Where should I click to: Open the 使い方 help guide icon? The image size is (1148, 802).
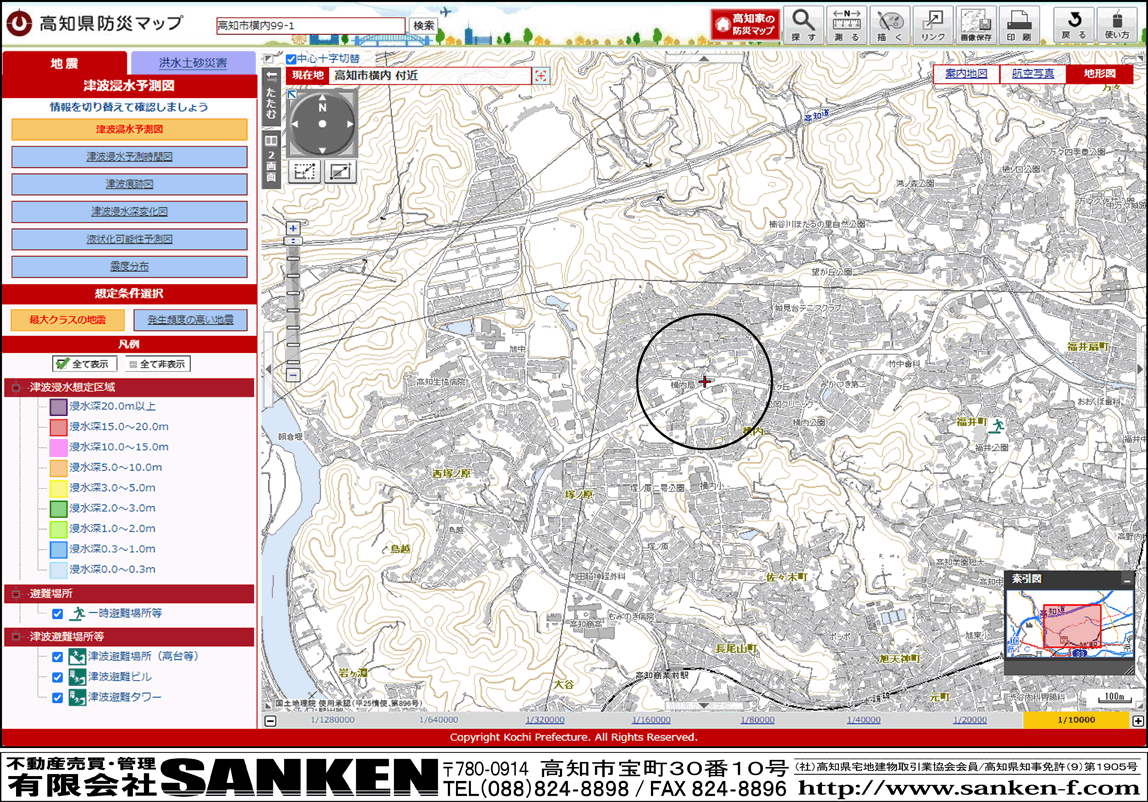[x=1117, y=24]
